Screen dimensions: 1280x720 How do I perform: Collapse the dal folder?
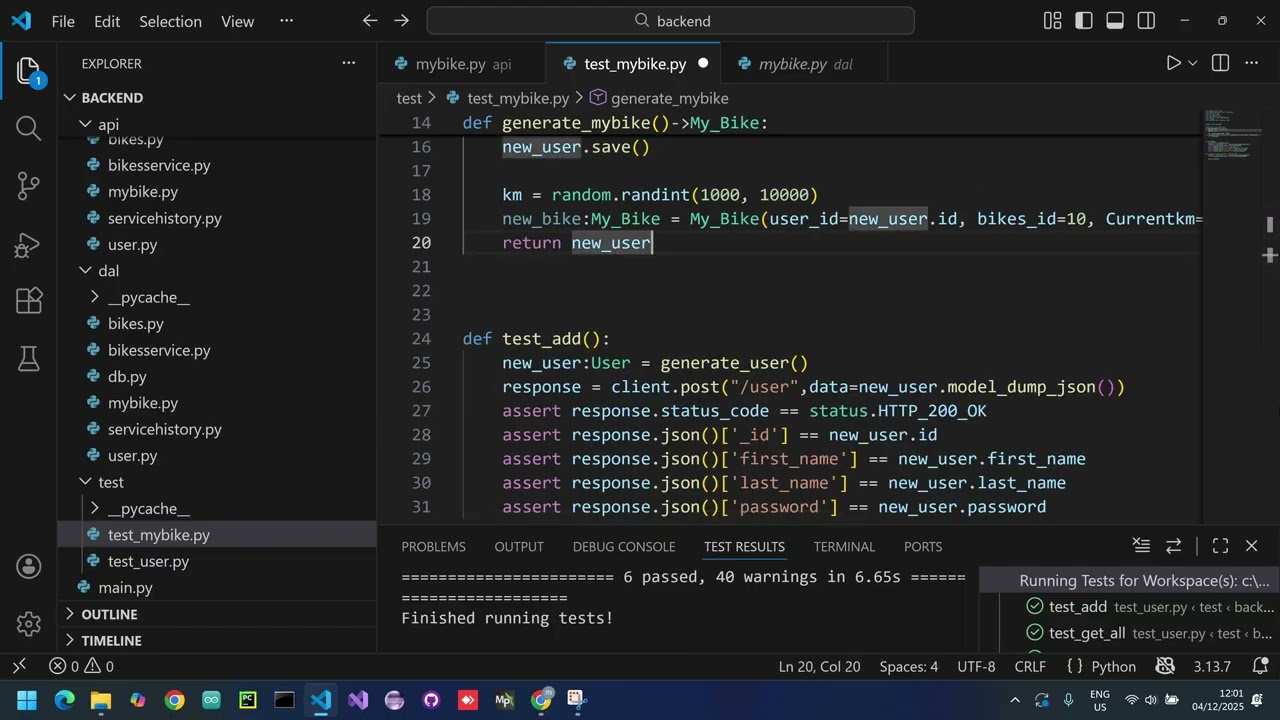tap(86, 271)
